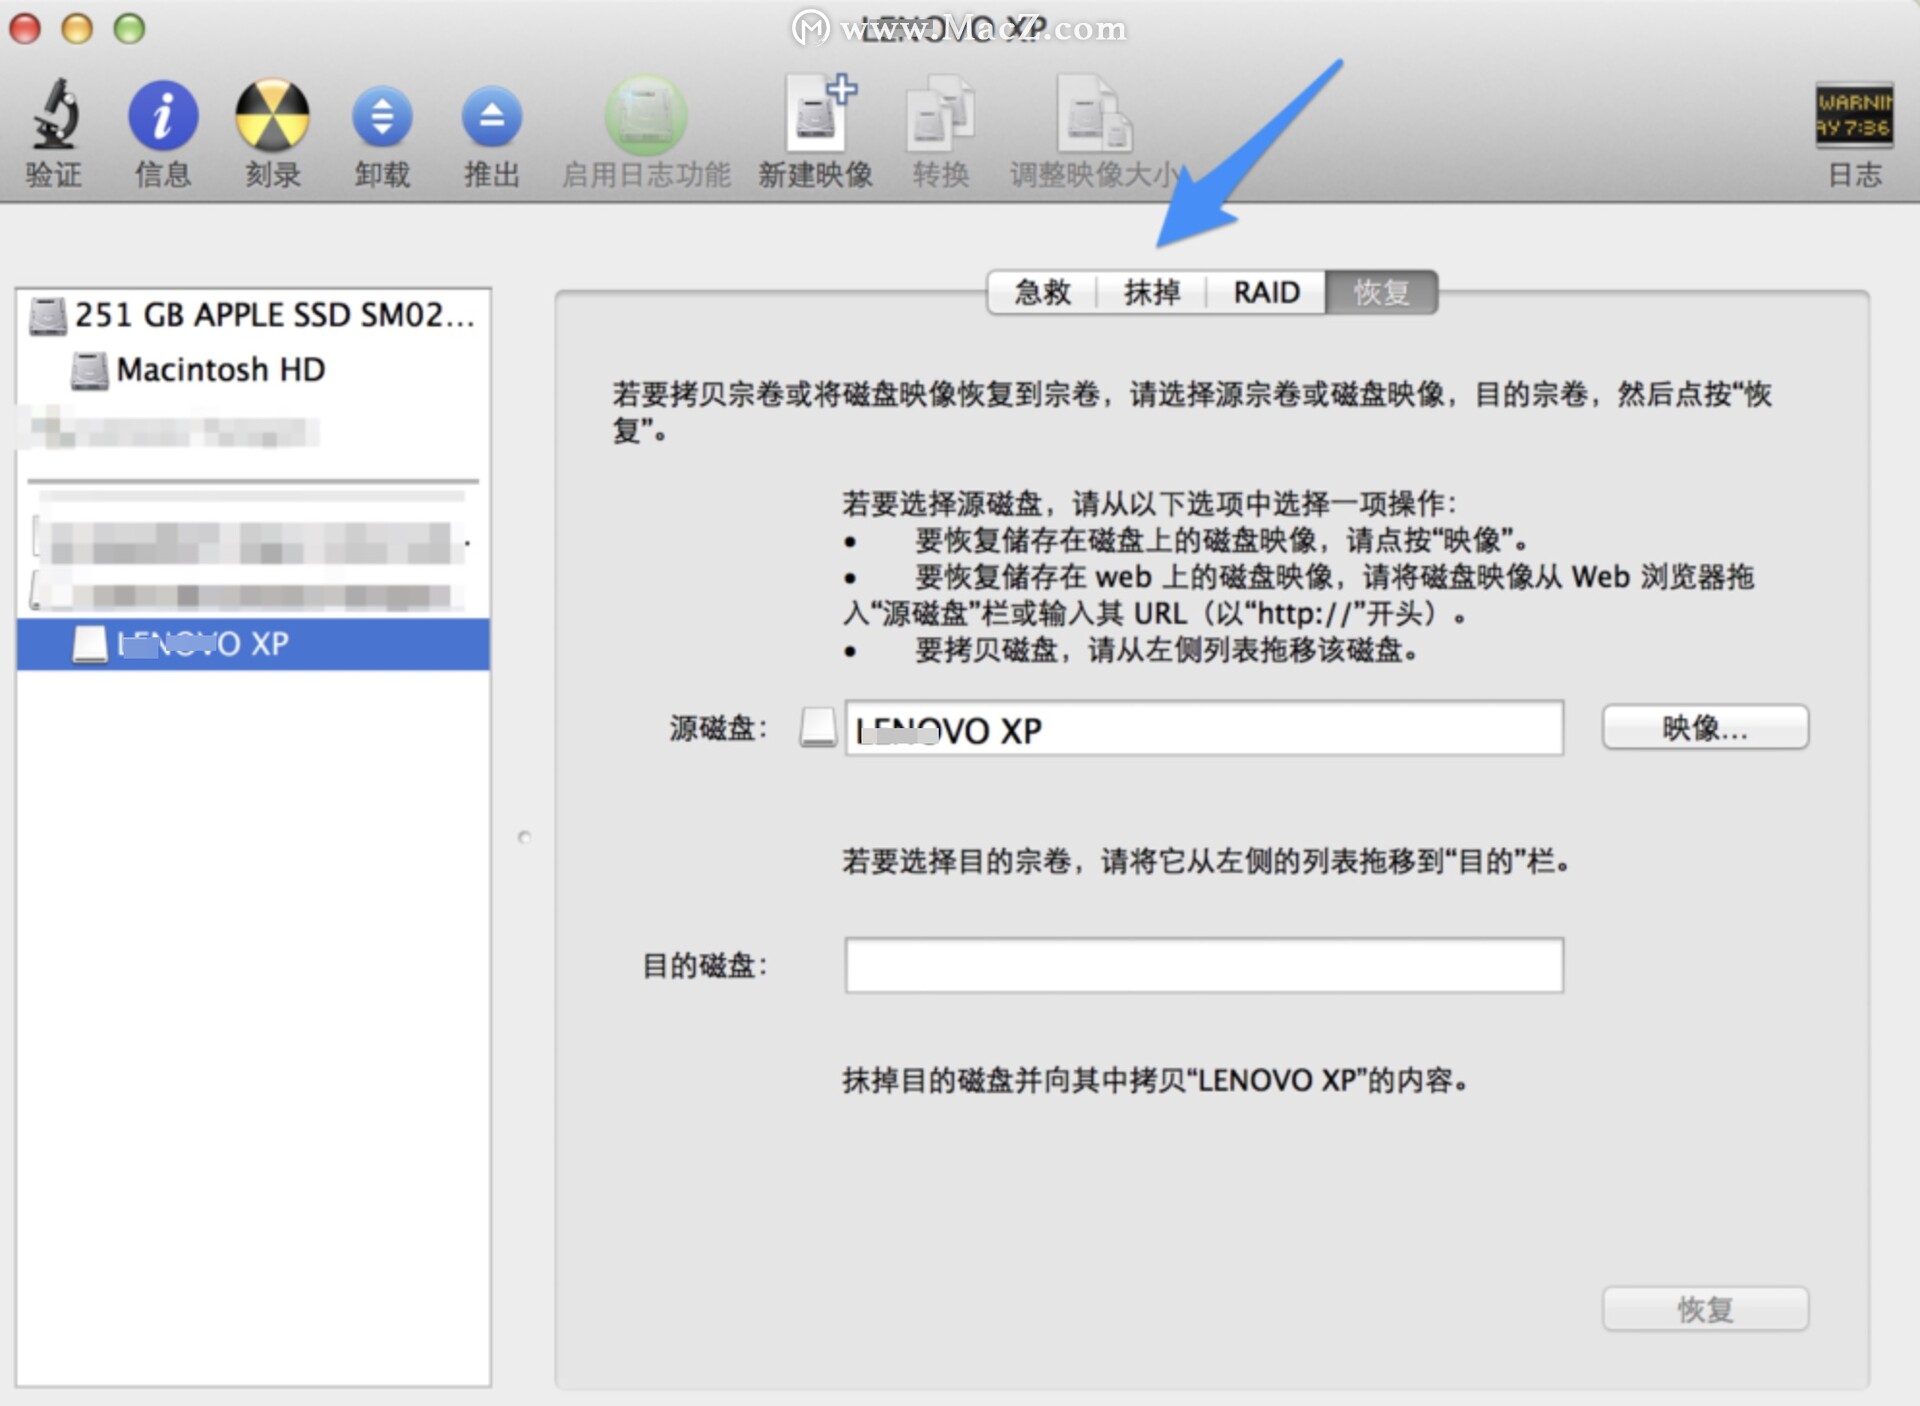Open the Info (信息) toolbar icon
Image resolution: width=1920 pixels, height=1406 pixels.
tap(163, 115)
